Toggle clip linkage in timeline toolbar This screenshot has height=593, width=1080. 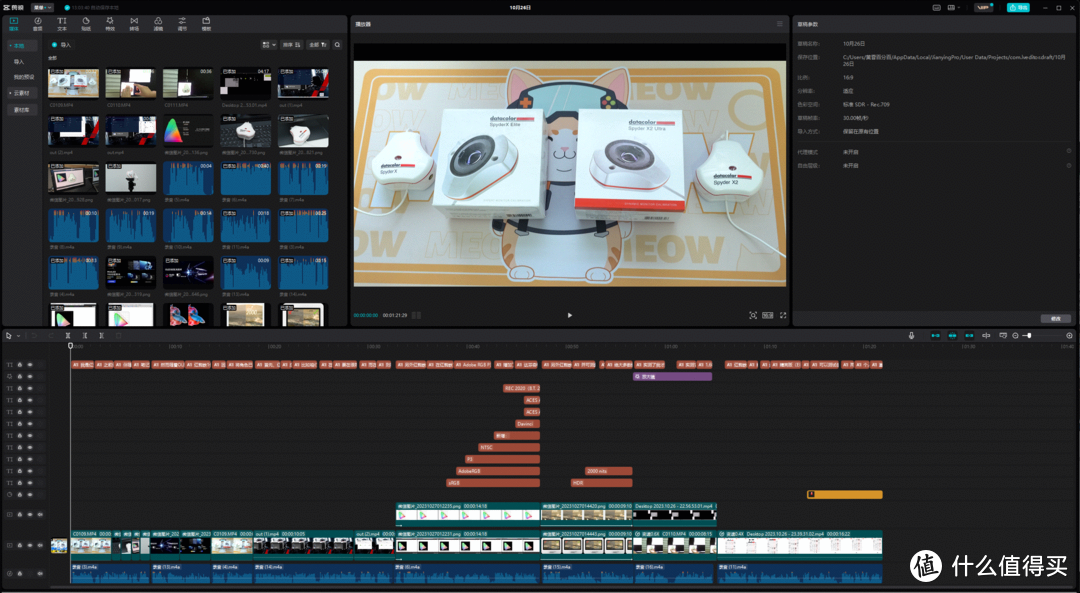coord(969,335)
